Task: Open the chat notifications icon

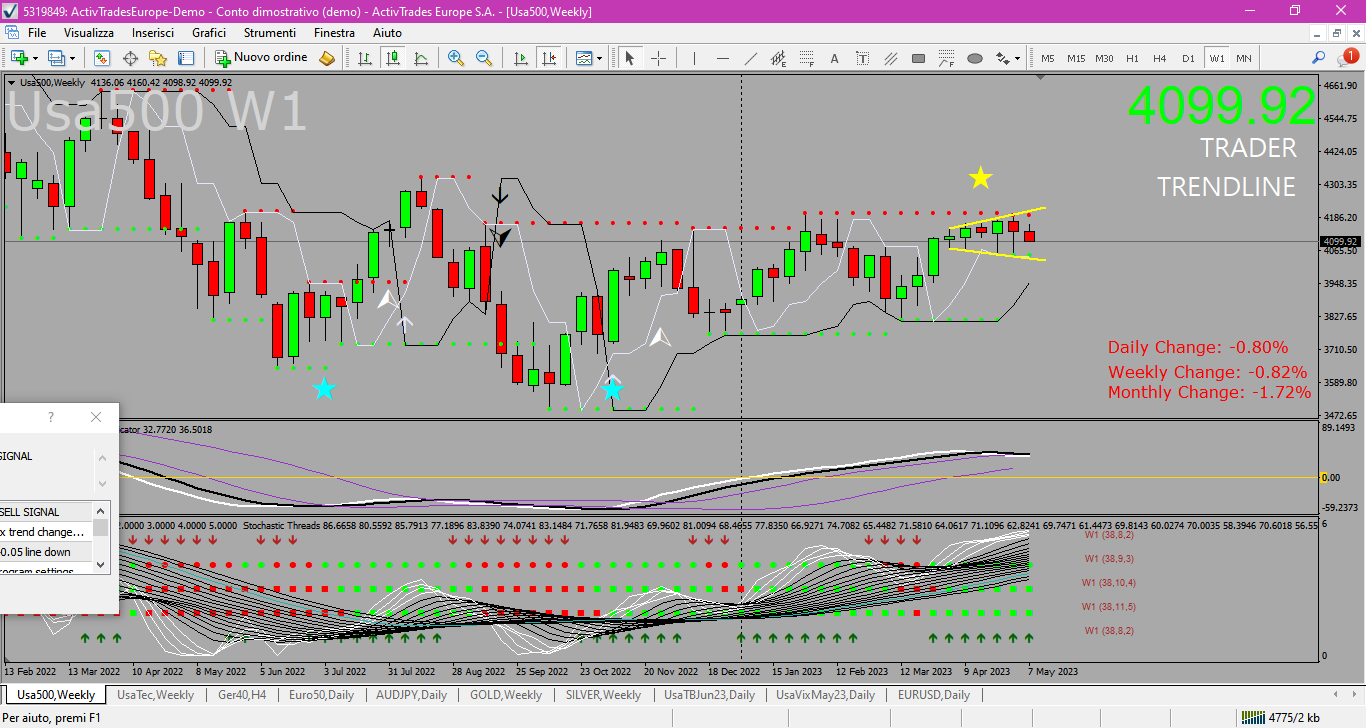Action: (x=1347, y=58)
